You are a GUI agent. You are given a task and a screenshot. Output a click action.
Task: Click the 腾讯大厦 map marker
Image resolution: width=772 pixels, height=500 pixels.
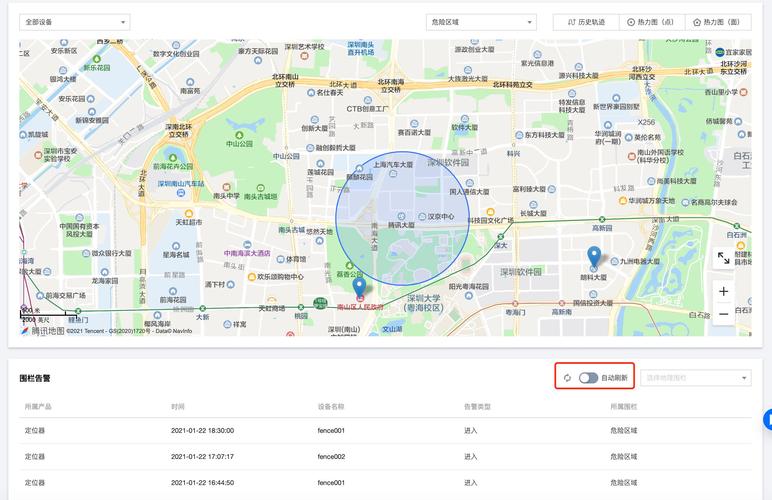401,216
